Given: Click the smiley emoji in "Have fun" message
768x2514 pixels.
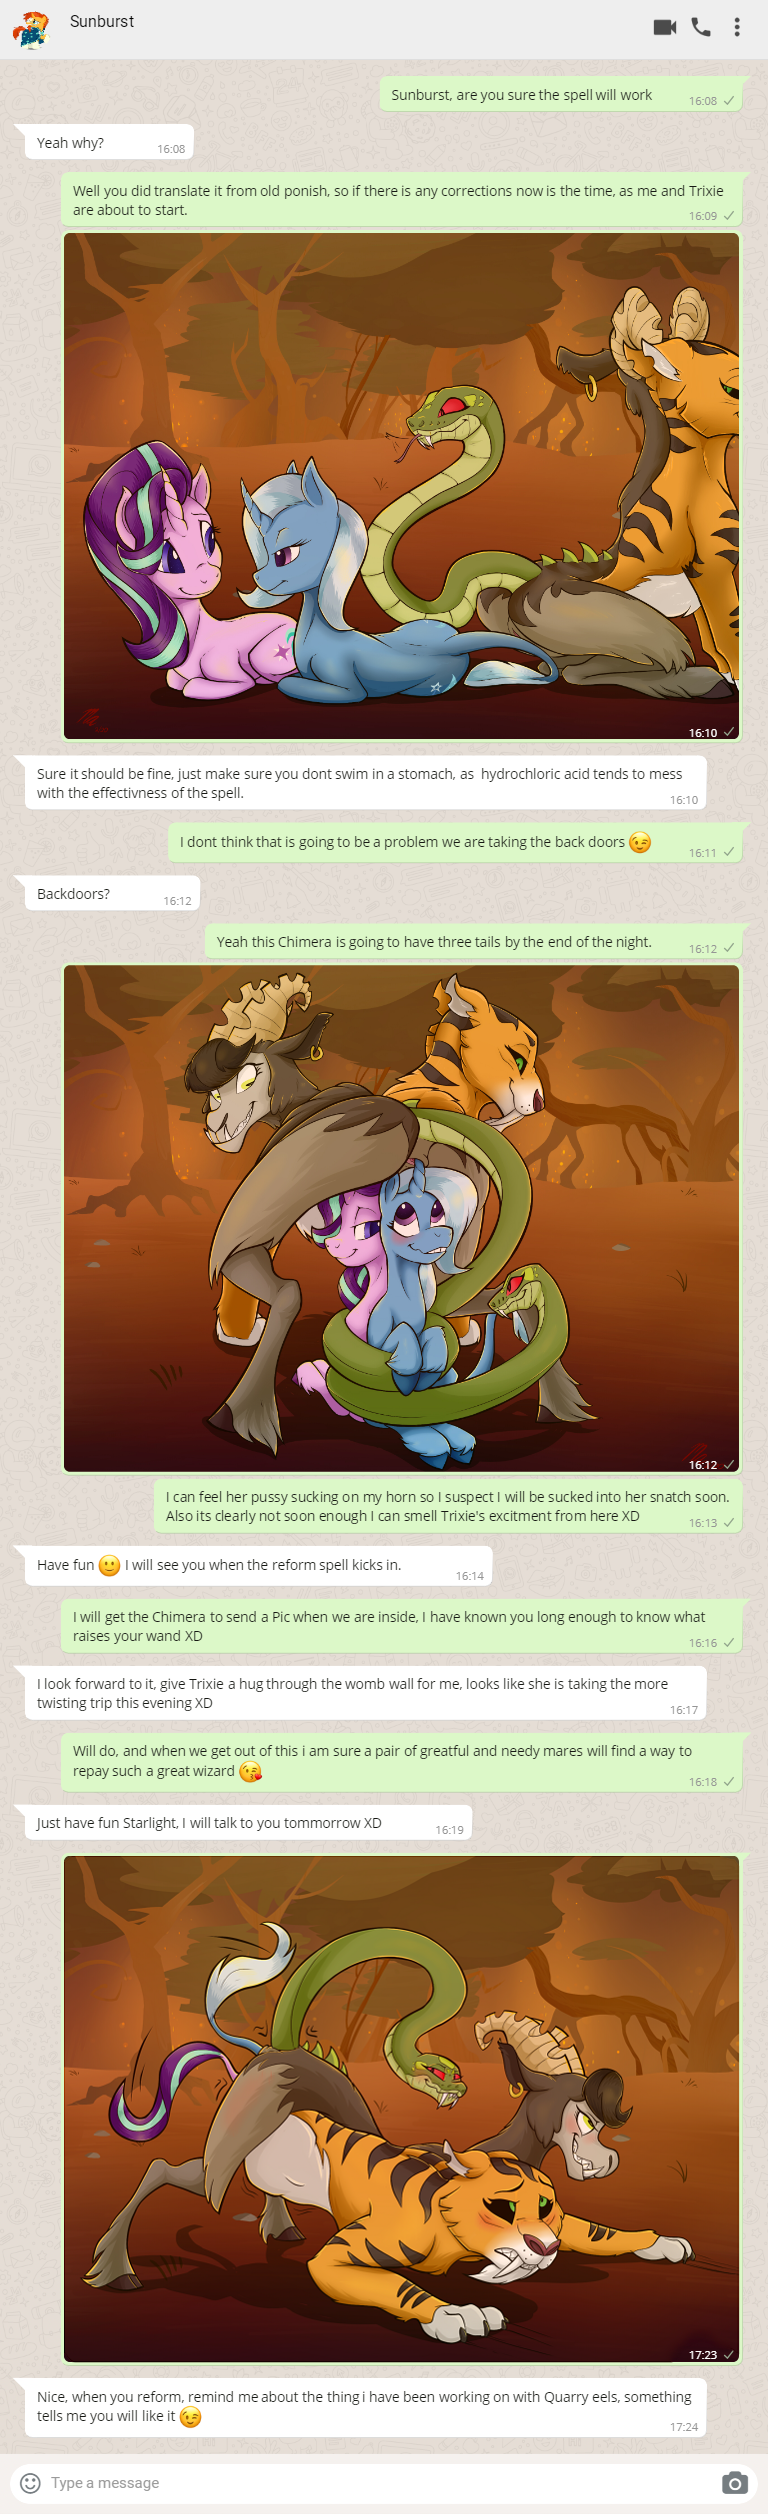Looking at the screenshot, I should pos(110,1565).
